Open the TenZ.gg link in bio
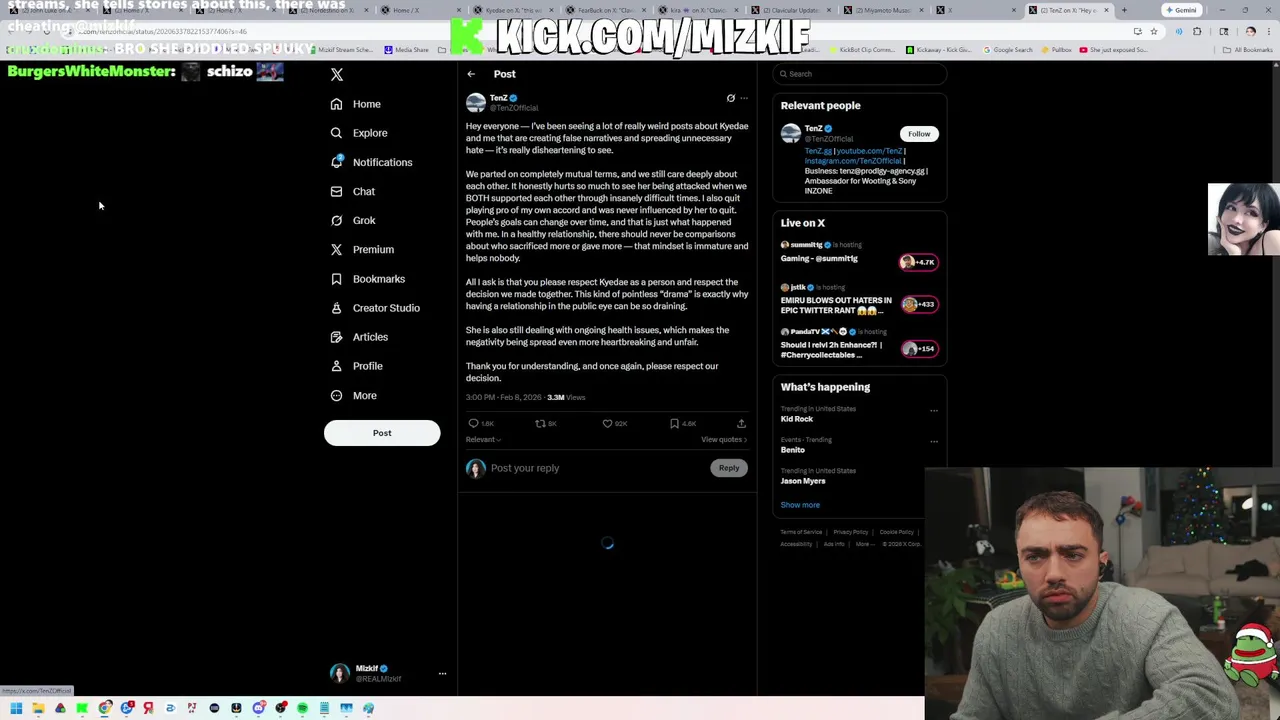 pyautogui.click(x=818, y=151)
